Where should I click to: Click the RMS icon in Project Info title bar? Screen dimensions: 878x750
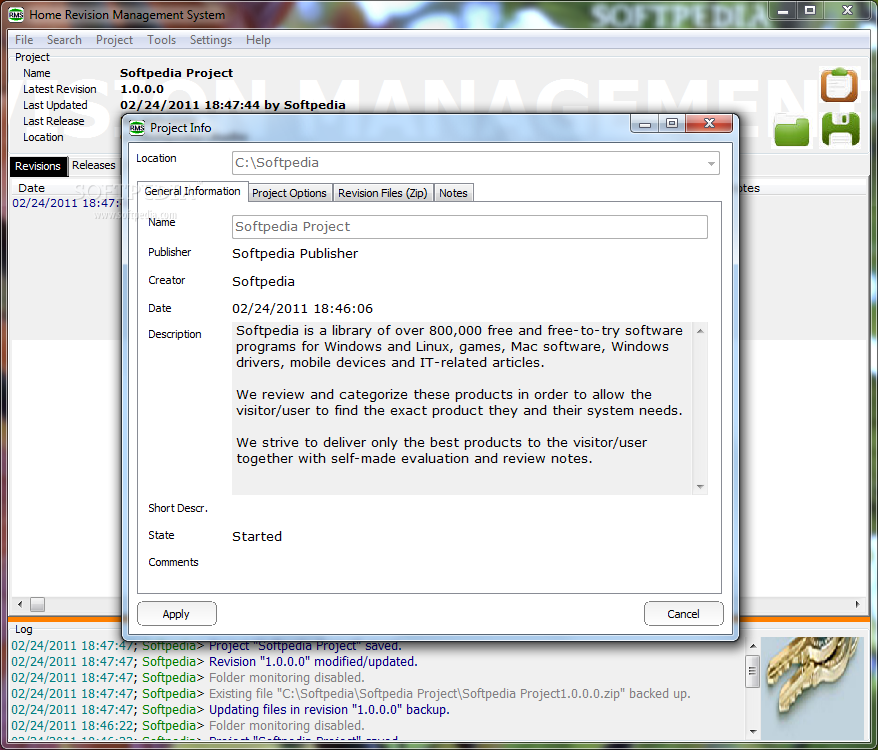point(137,128)
